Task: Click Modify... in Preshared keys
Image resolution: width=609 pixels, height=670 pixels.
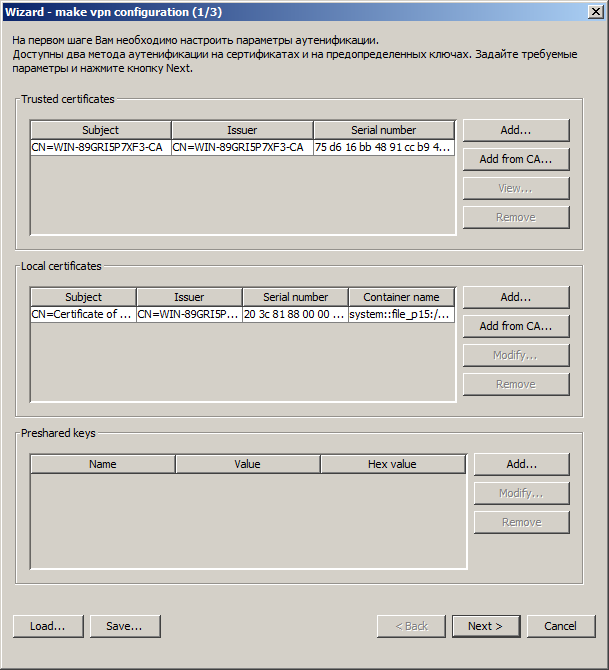Action: tap(521, 493)
